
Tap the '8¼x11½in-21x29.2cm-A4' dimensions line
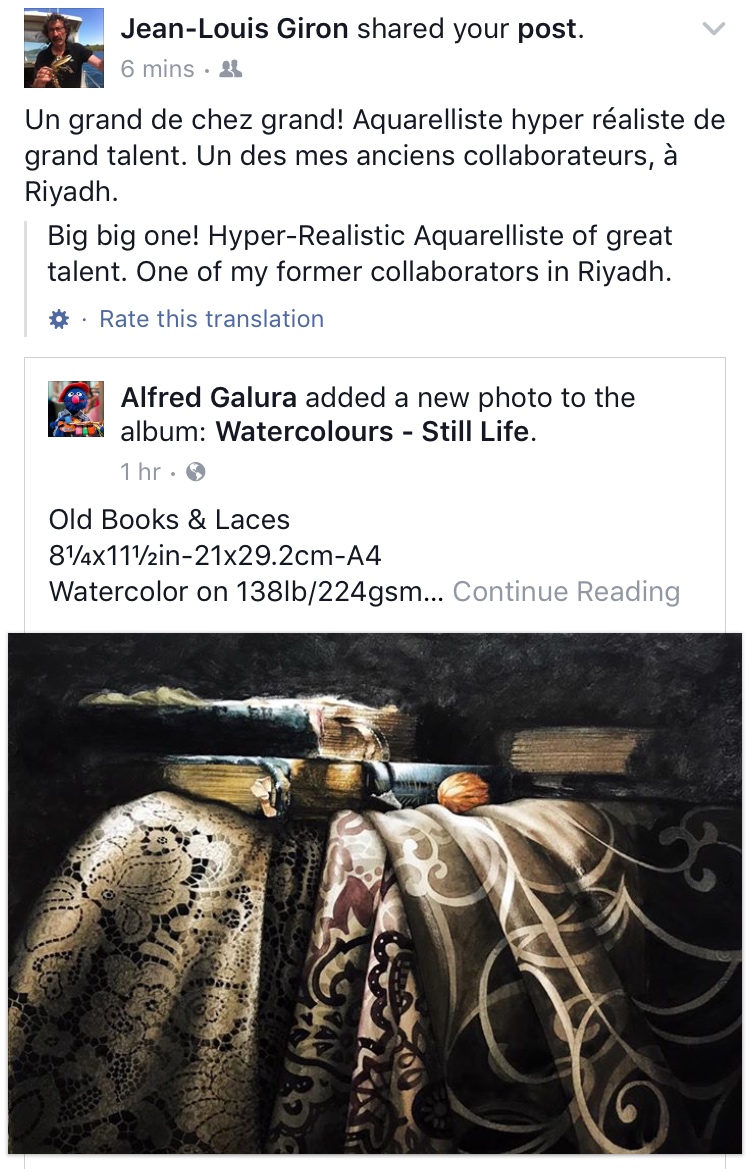pos(215,555)
